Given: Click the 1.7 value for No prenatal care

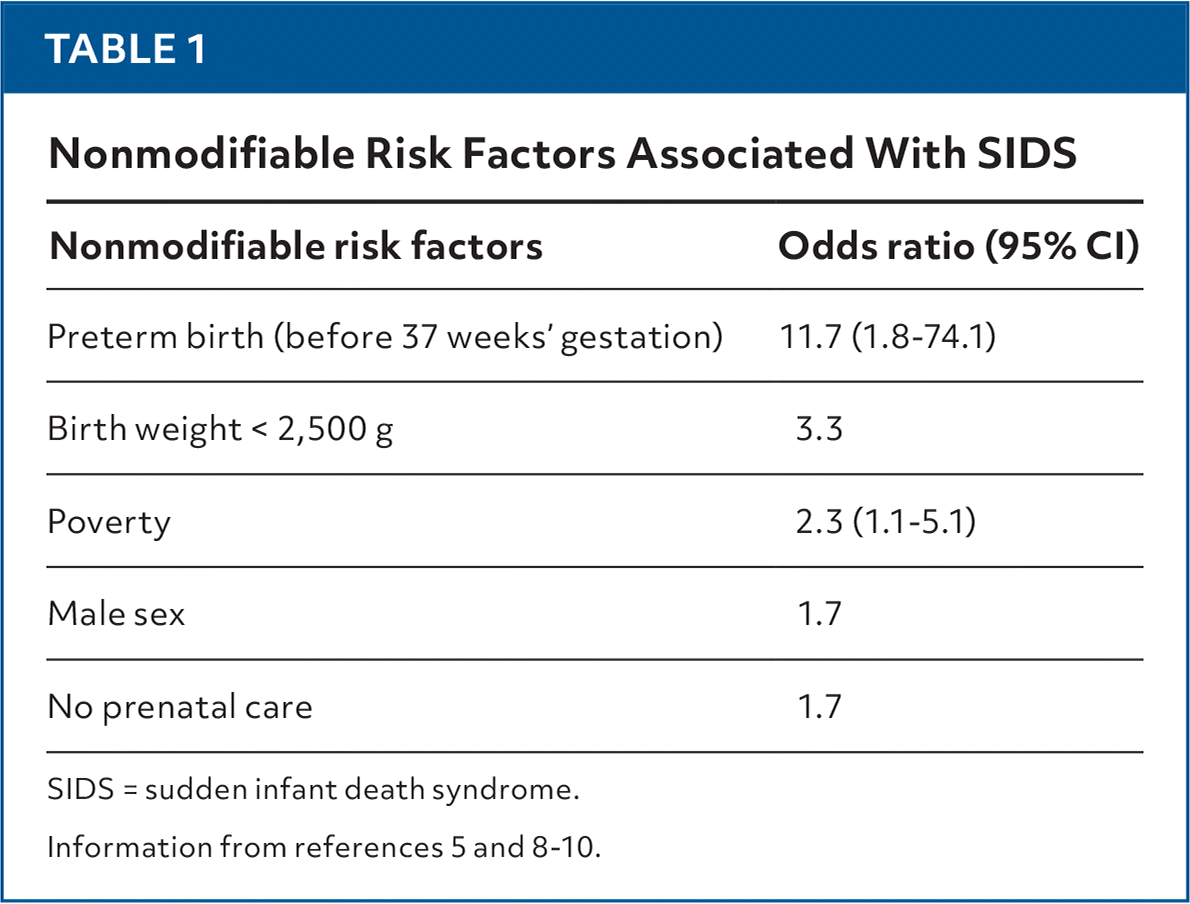Looking at the screenshot, I should (819, 707).
